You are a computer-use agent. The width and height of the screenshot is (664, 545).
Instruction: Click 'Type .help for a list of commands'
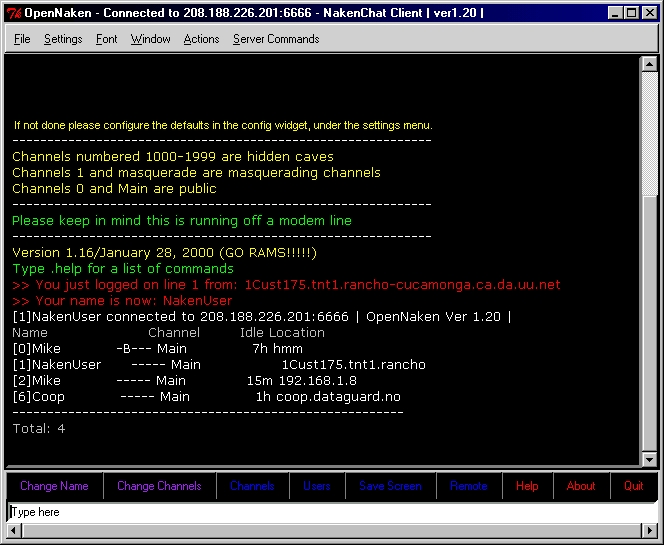click(123, 269)
